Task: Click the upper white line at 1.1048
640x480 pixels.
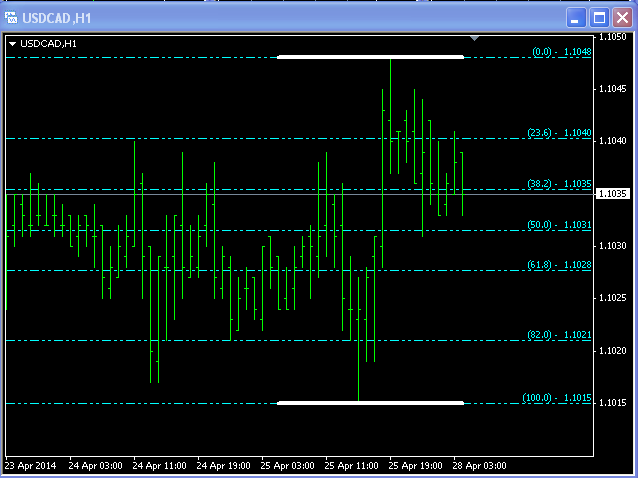Action: (370, 57)
